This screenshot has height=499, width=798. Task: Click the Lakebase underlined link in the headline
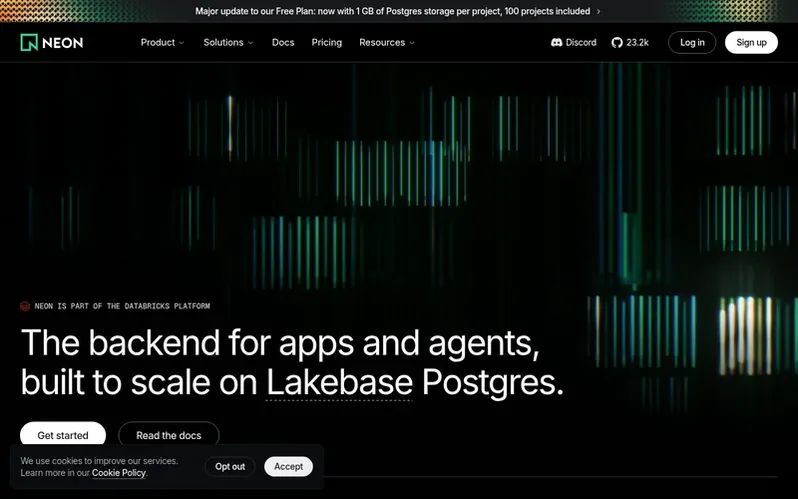[x=339, y=382]
